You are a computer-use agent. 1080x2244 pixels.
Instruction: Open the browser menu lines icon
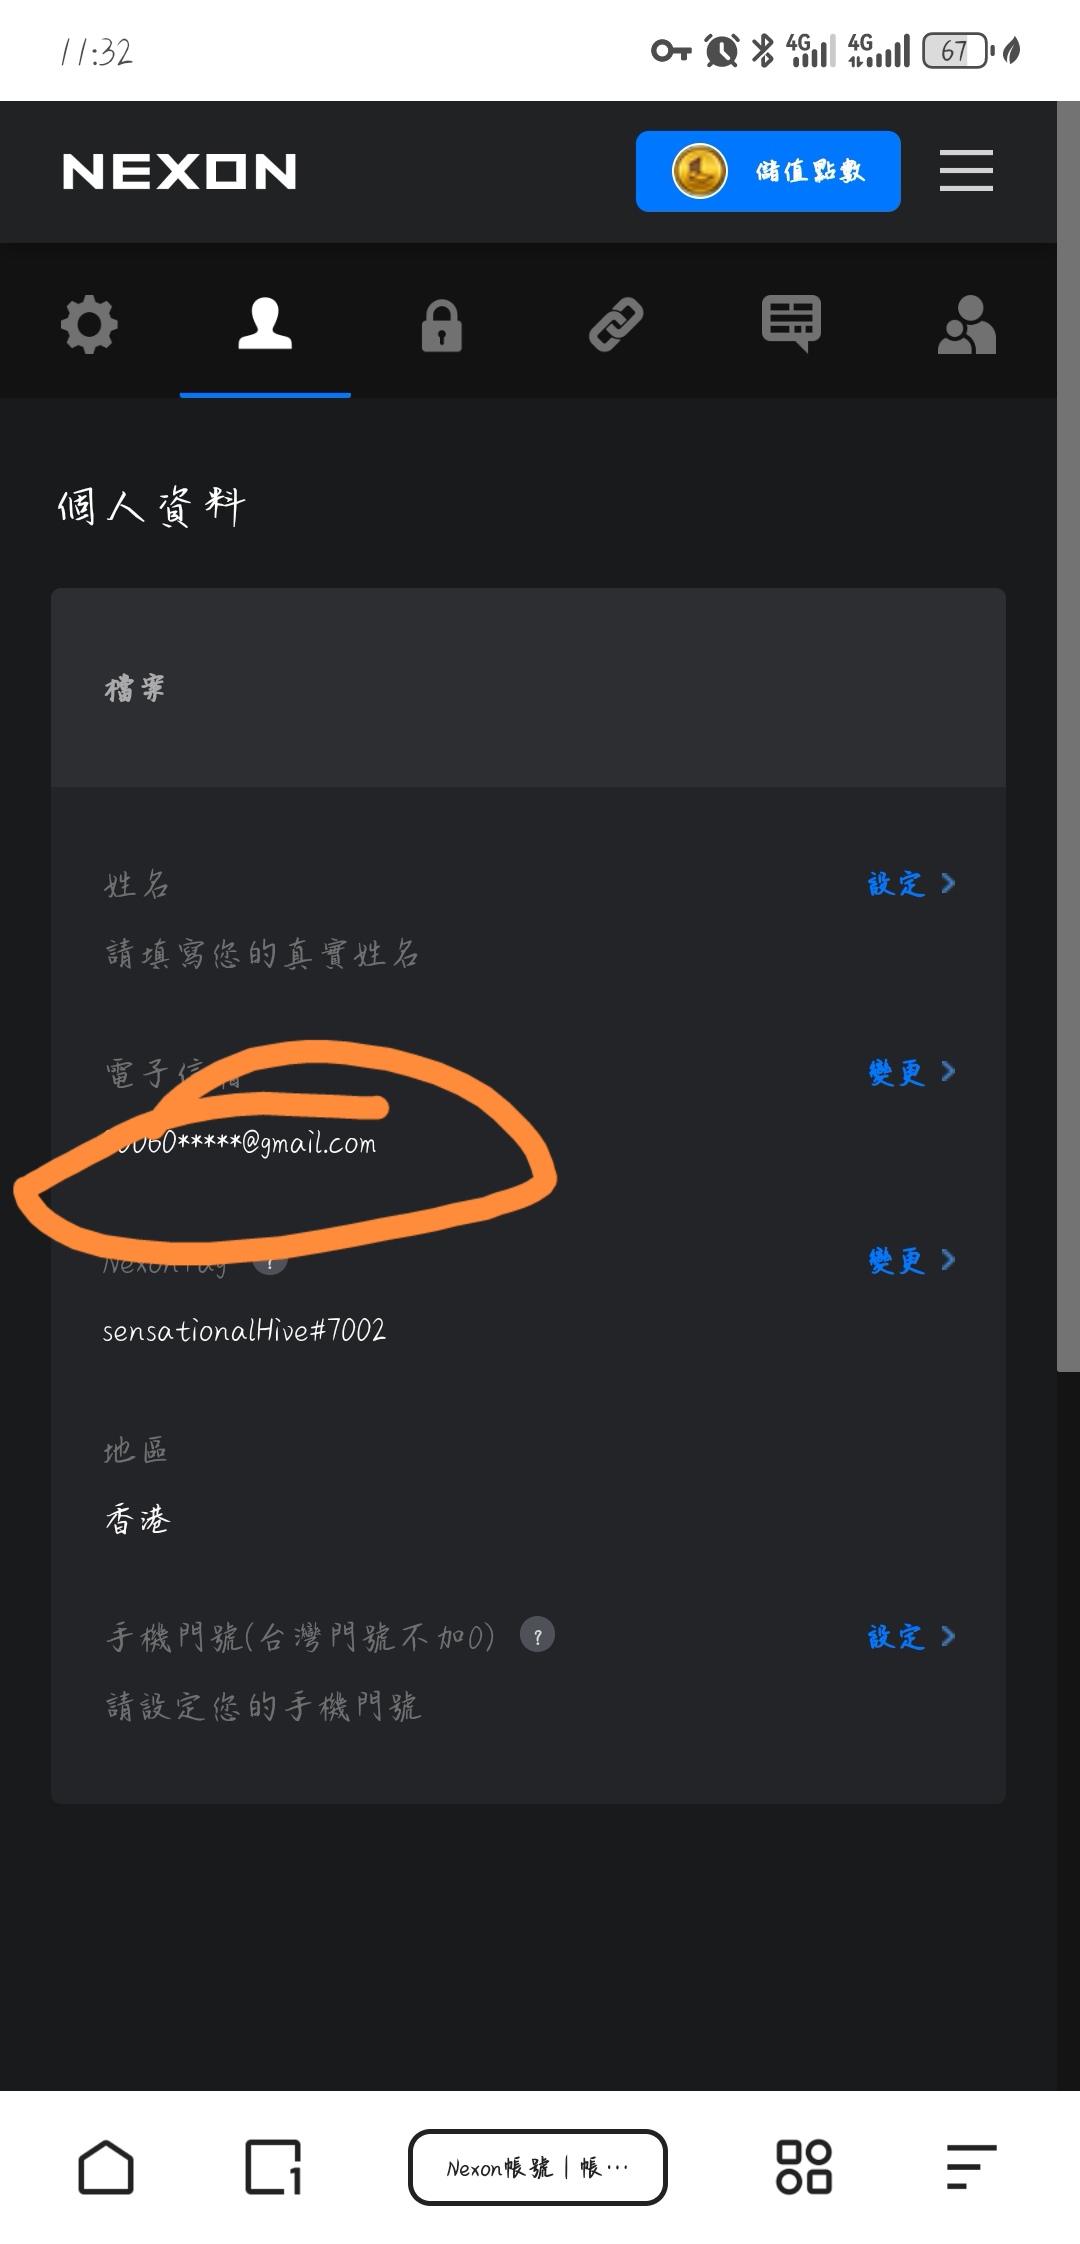[971, 2167]
